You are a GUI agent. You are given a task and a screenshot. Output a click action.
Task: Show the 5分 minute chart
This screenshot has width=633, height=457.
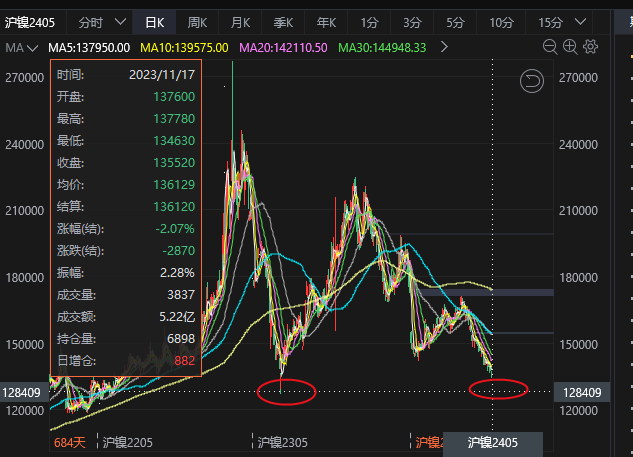(456, 21)
